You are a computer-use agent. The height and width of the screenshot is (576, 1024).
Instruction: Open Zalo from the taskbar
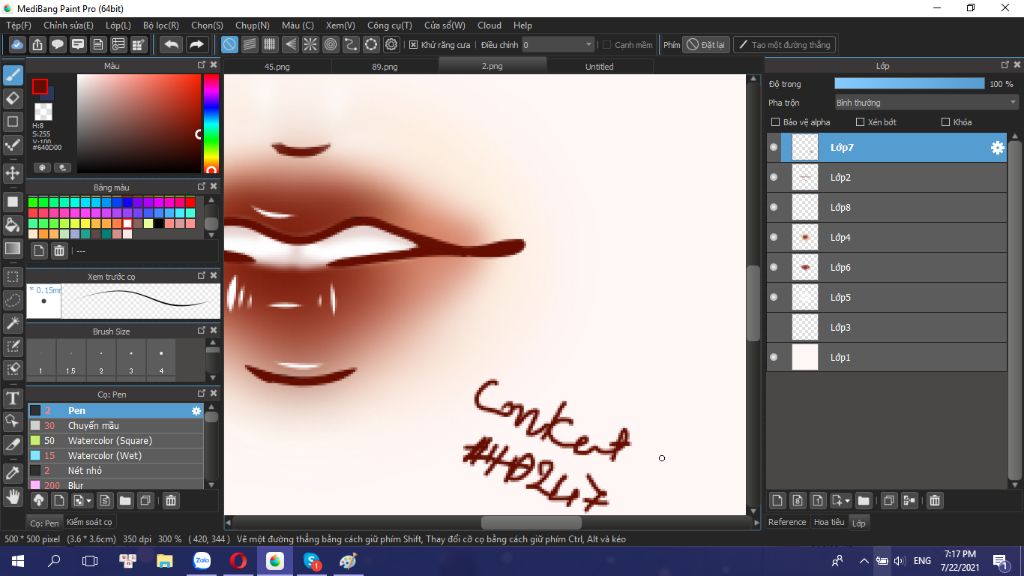tap(202, 561)
